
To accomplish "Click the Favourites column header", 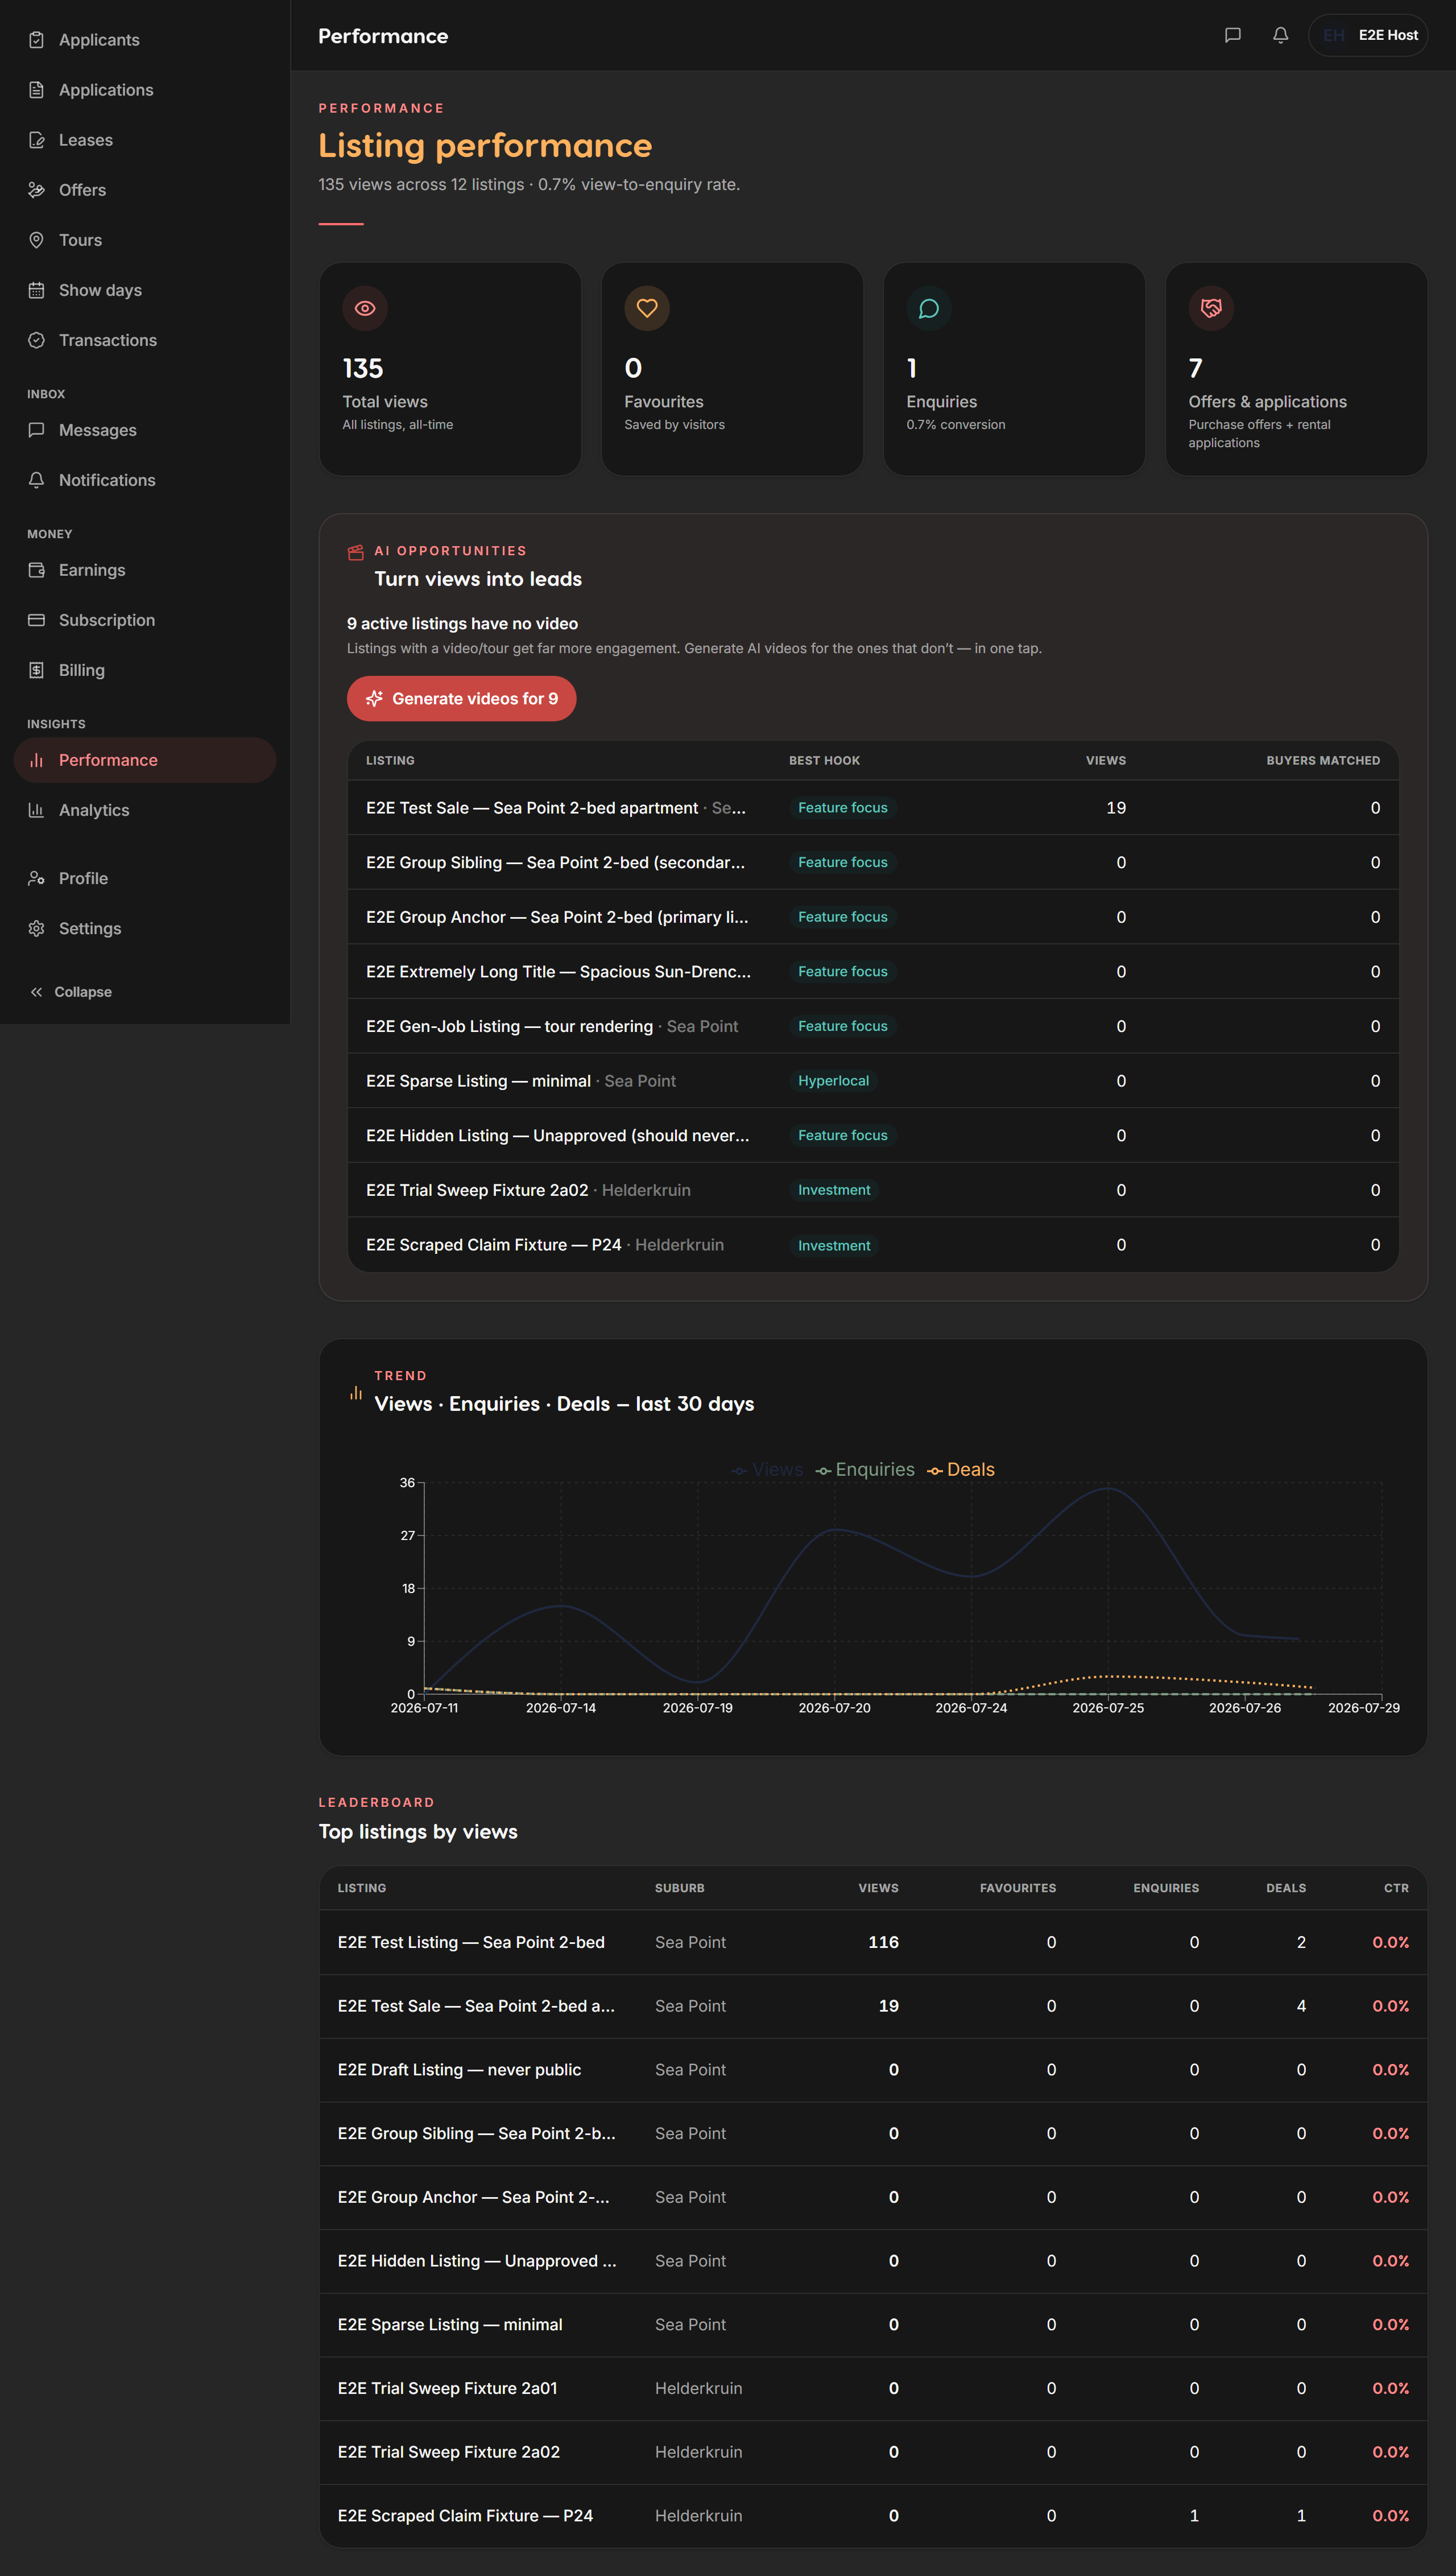I will pyautogui.click(x=1018, y=1888).
